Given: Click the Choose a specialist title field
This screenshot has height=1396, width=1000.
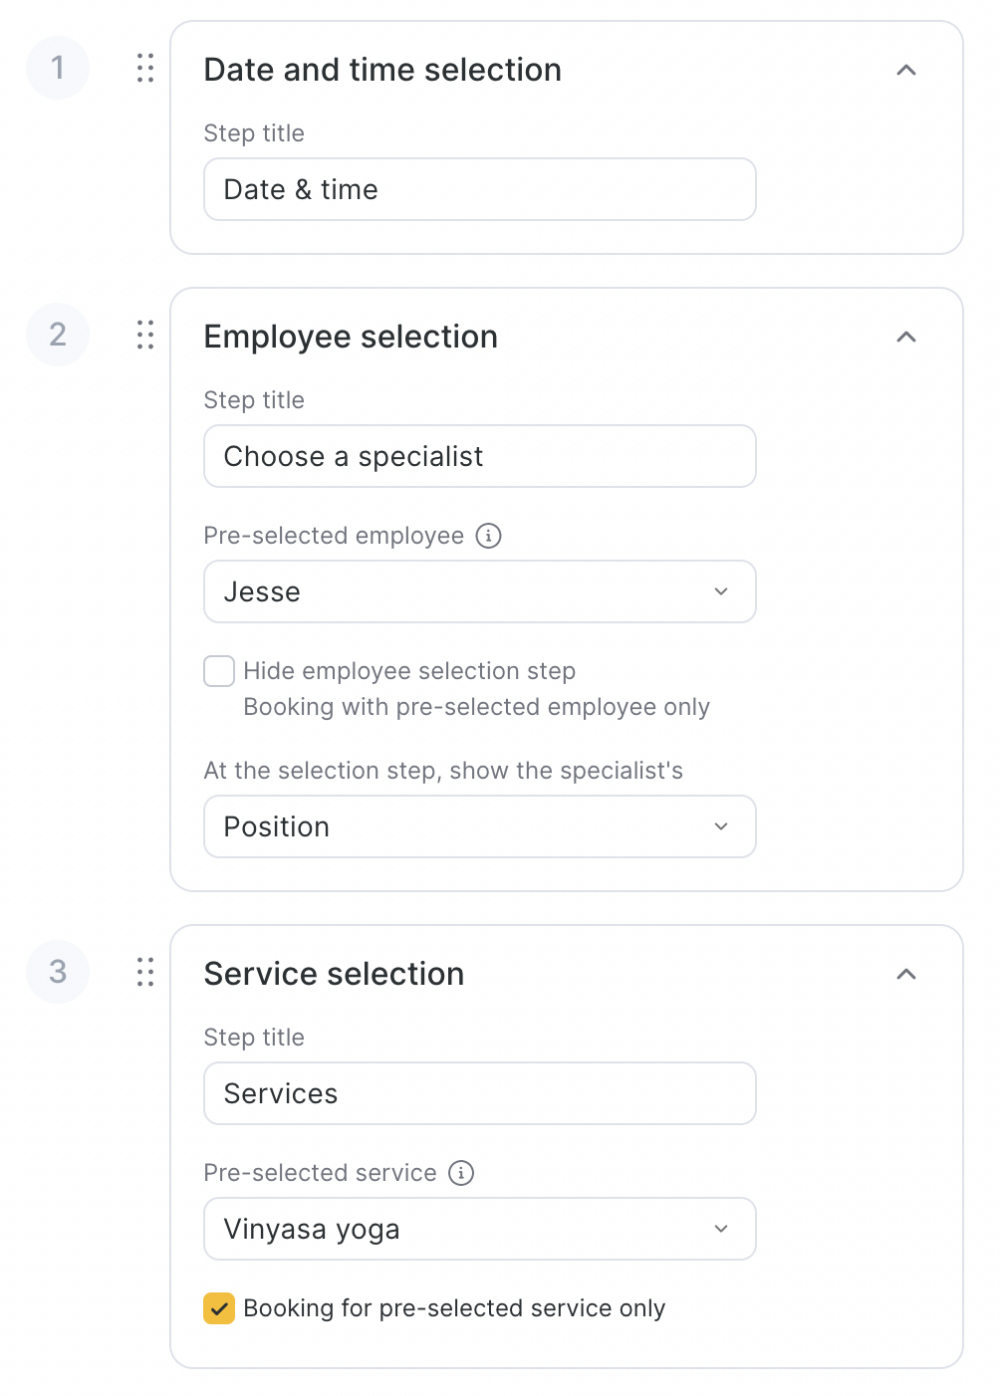Looking at the screenshot, I should point(480,457).
